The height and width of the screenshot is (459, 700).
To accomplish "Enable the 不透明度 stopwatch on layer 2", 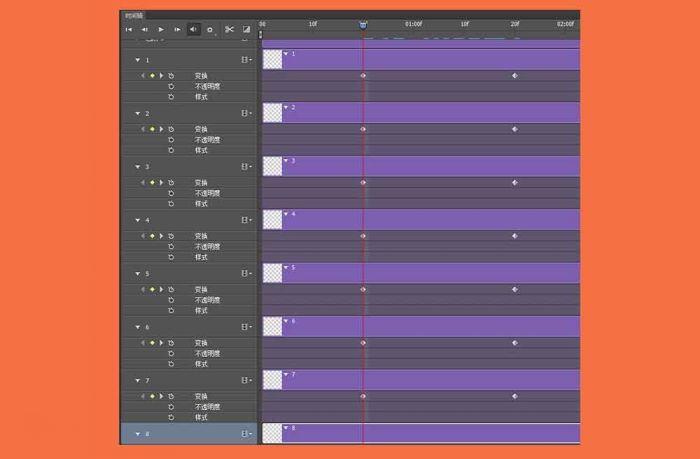I will click(x=171, y=140).
